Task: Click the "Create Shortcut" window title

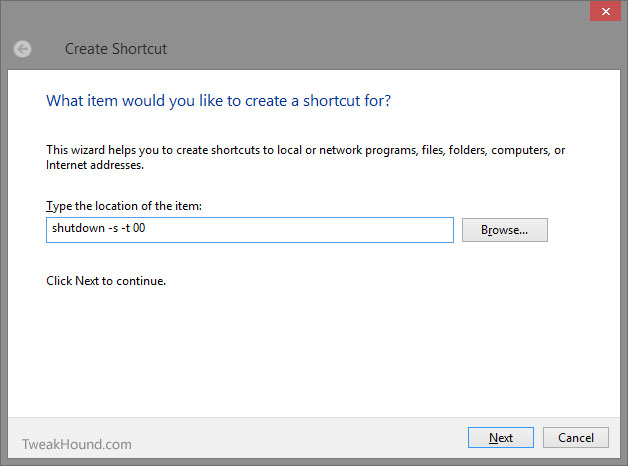Action: click(x=116, y=49)
